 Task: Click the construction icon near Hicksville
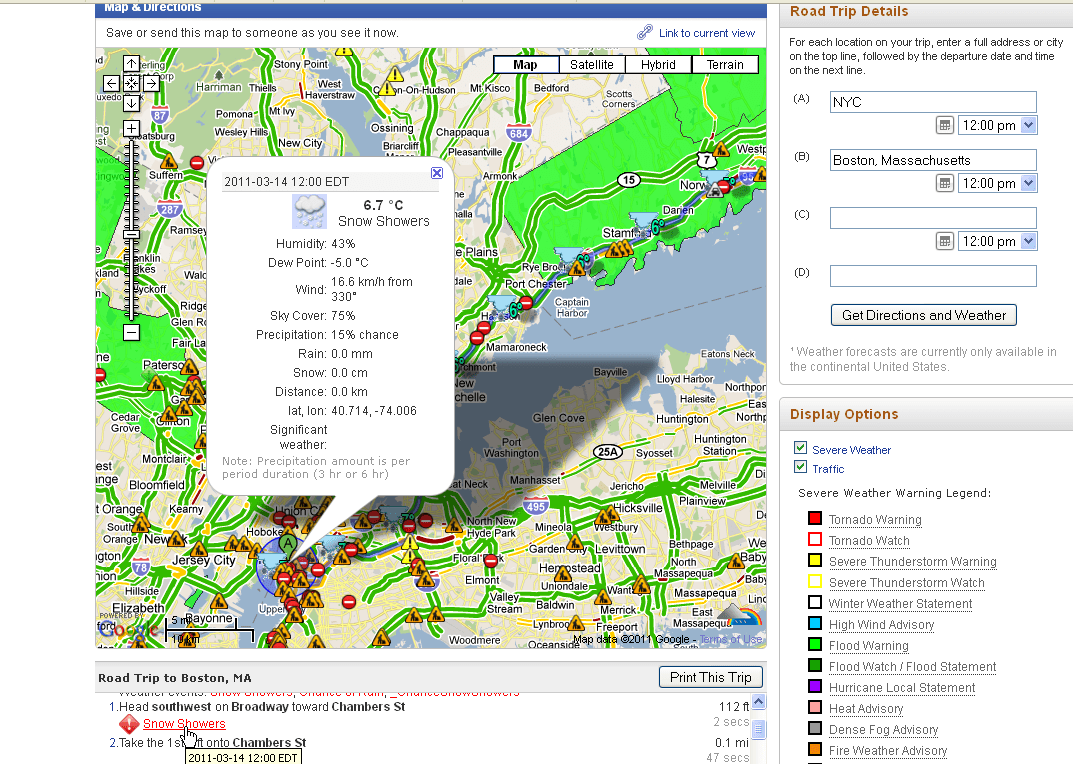605,516
